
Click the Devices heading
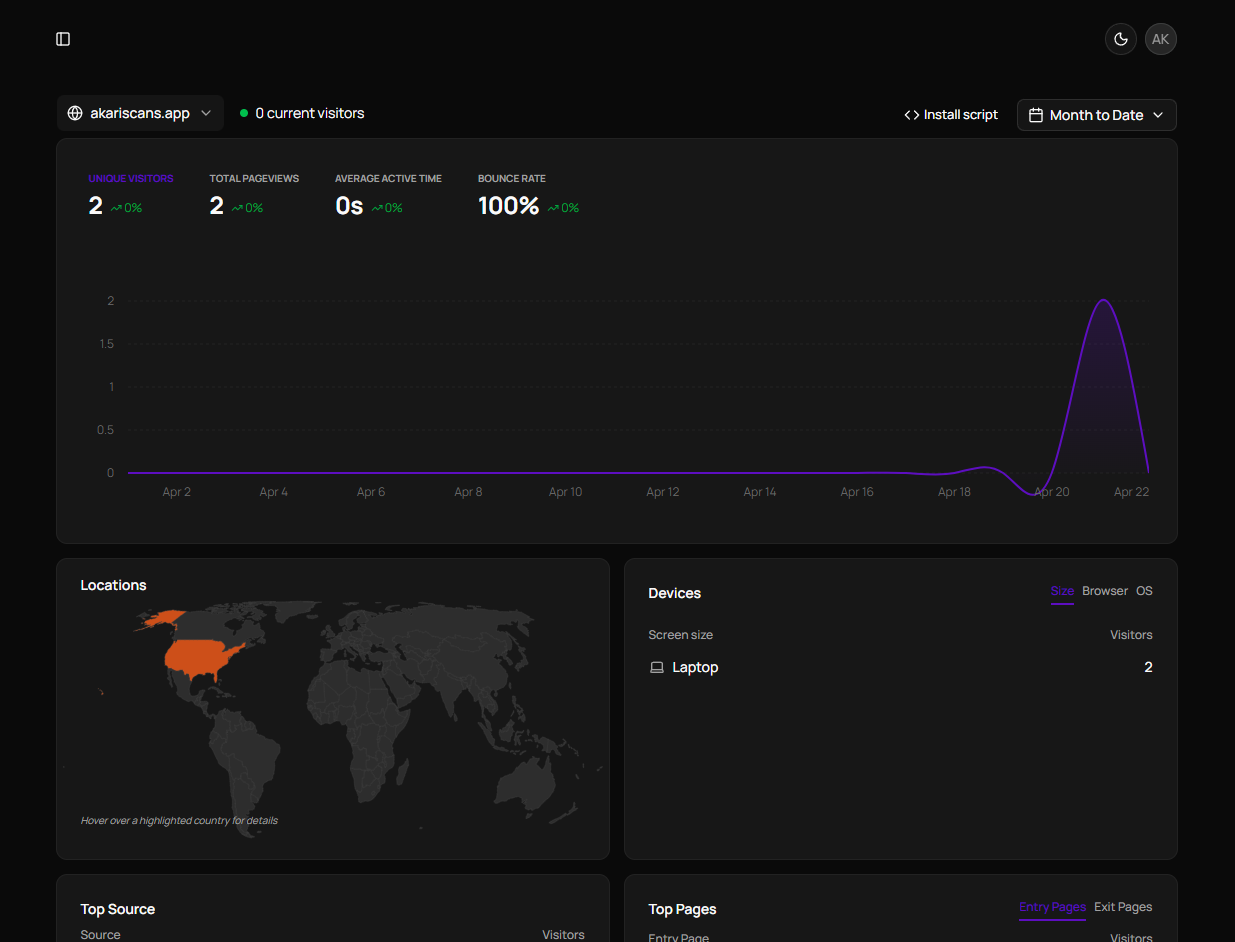(x=675, y=593)
